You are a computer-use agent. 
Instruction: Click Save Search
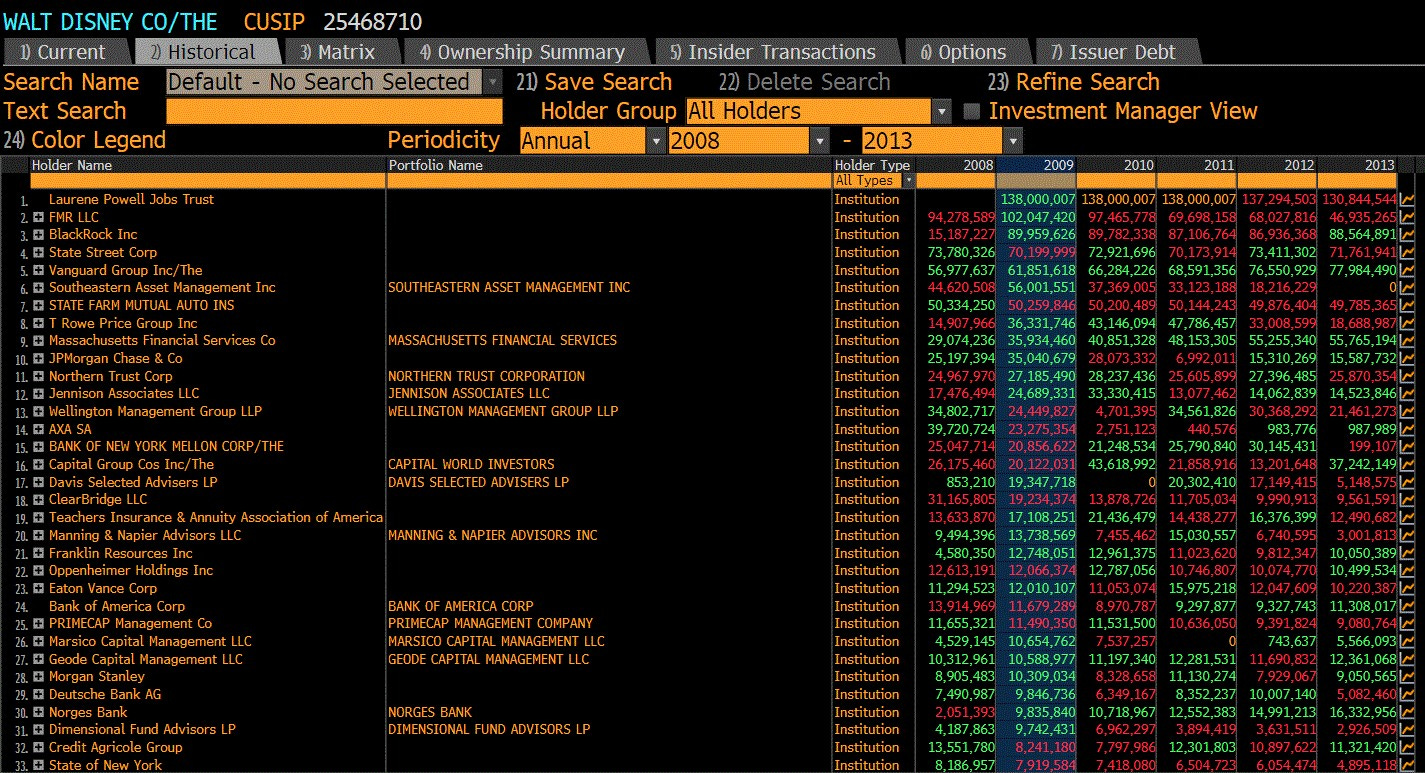(594, 82)
